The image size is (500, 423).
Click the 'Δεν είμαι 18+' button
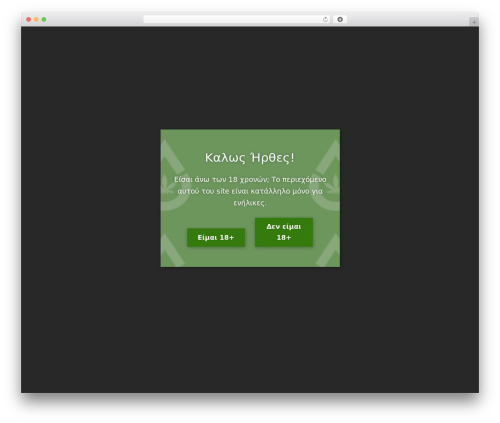[284, 232]
